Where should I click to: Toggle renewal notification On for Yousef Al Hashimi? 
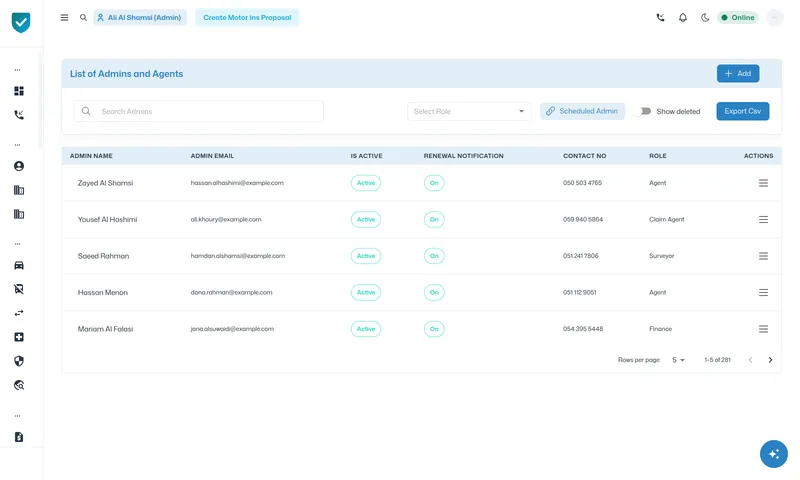(x=434, y=219)
